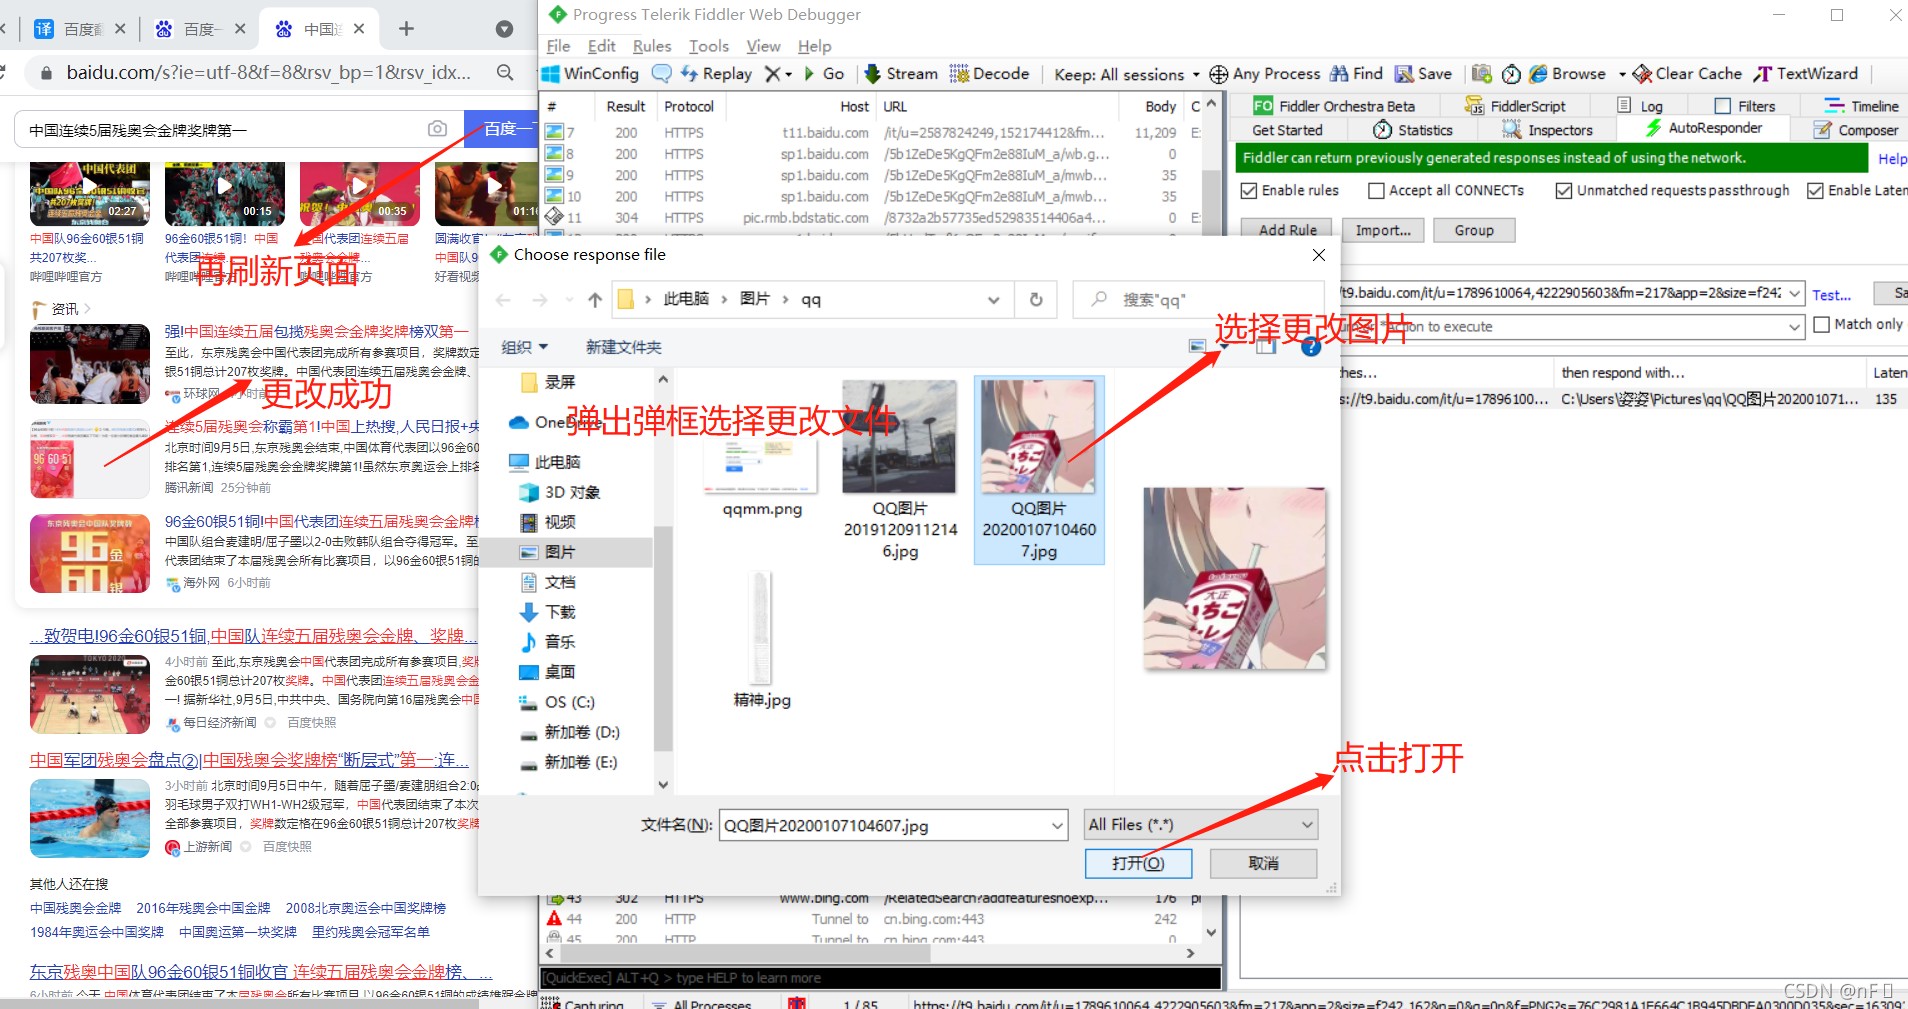Open the file name combo box dropdown

click(x=1057, y=825)
